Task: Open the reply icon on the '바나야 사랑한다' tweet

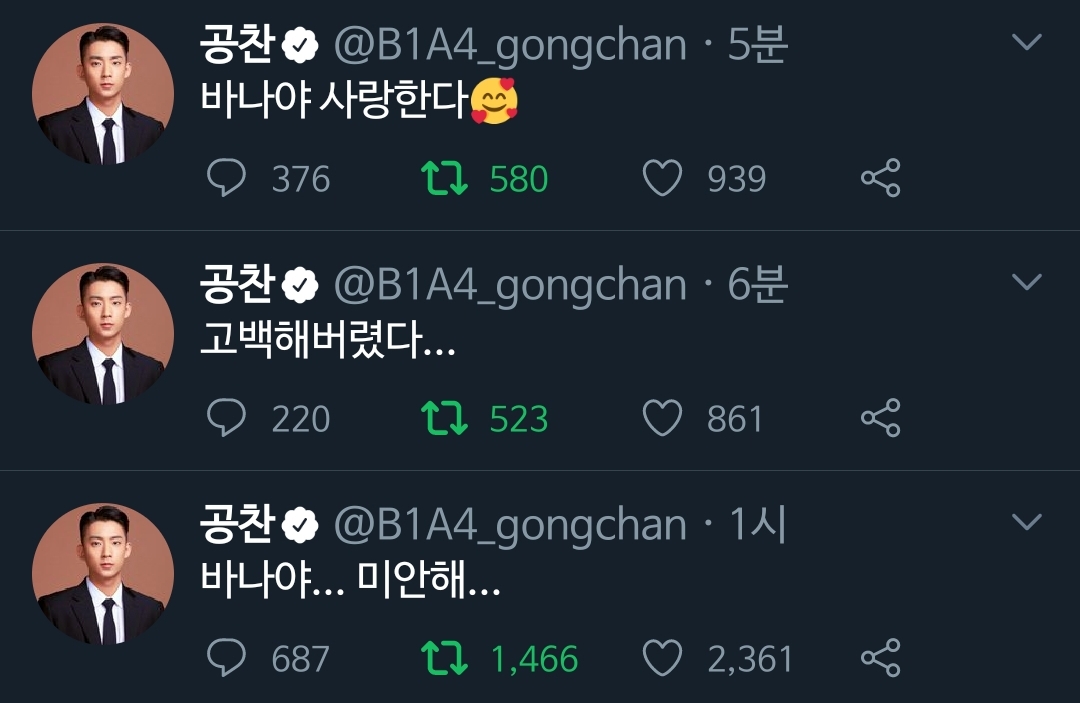Action: coord(230,178)
